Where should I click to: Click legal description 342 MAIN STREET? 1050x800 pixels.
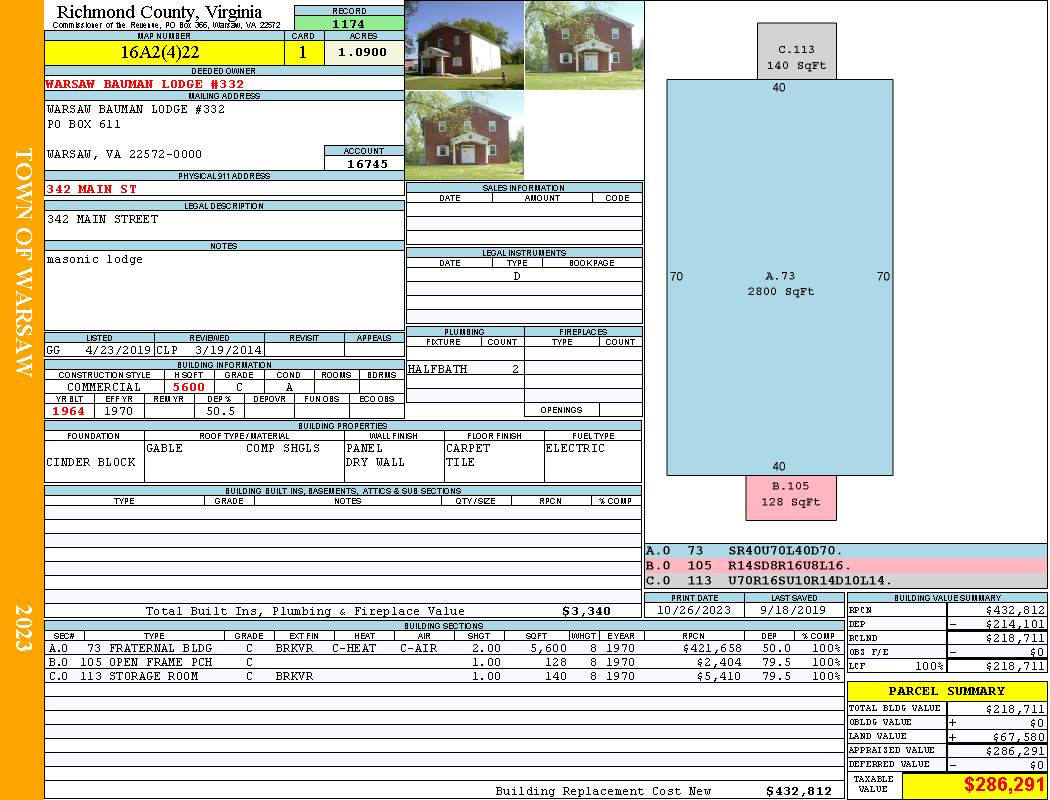[102, 219]
